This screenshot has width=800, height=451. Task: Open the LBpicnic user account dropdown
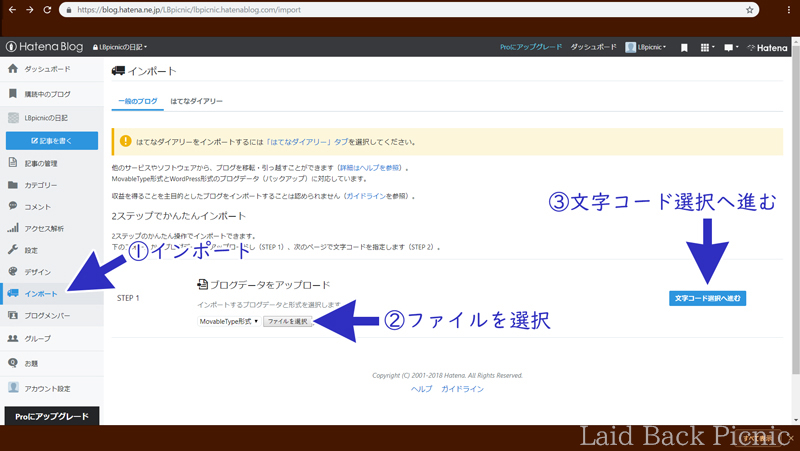coord(646,47)
